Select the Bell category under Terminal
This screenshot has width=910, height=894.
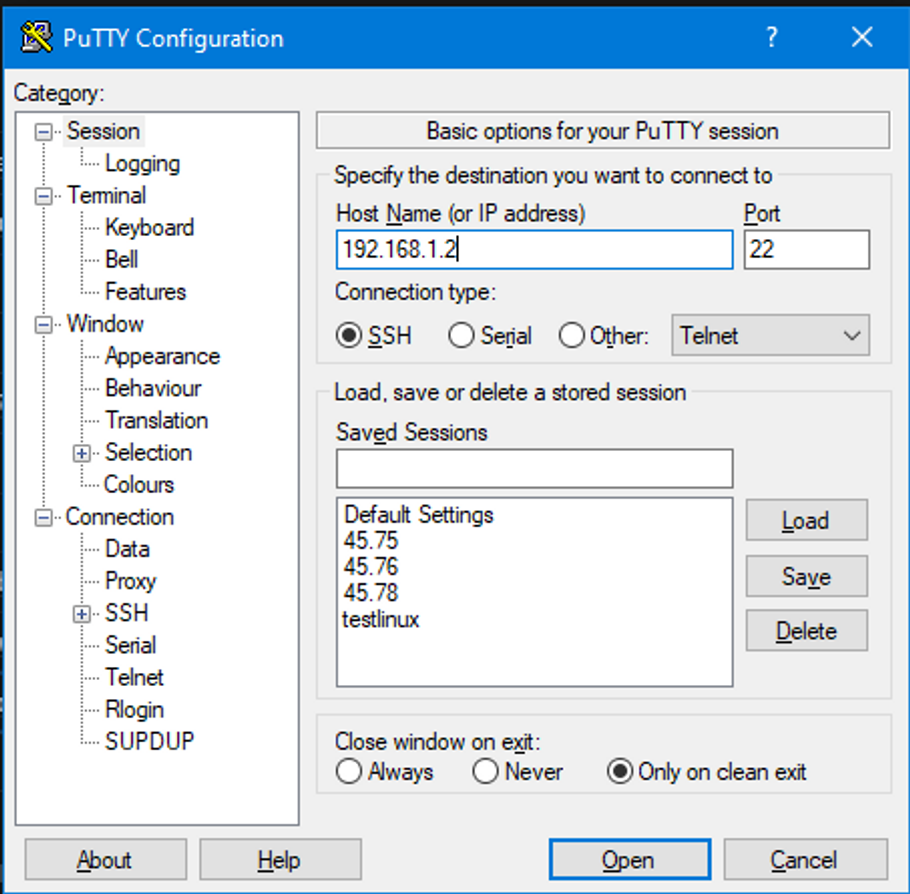coord(121,259)
